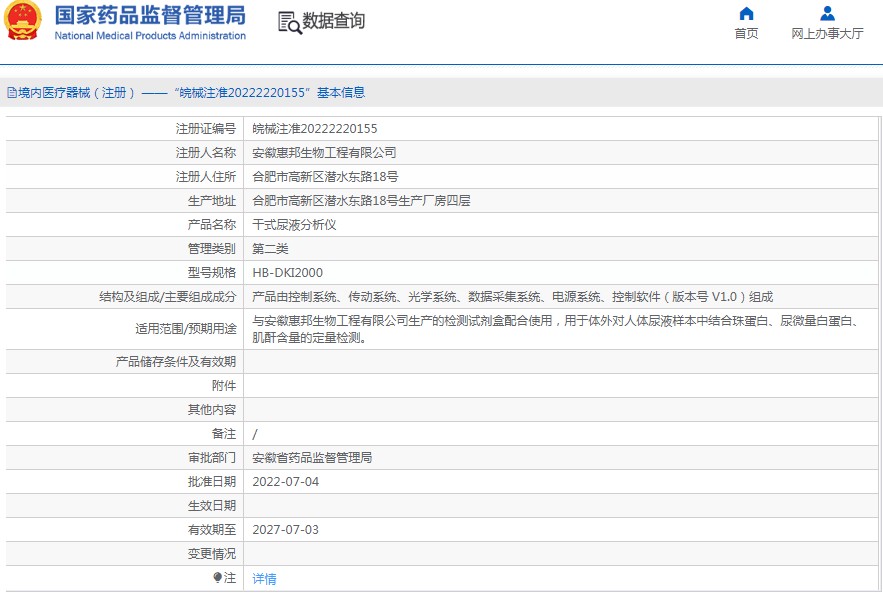Image resolution: width=883 pixels, height=594 pixels.
Task: Select approval date 2022-07-04
Action: click(x=286, y=481)
